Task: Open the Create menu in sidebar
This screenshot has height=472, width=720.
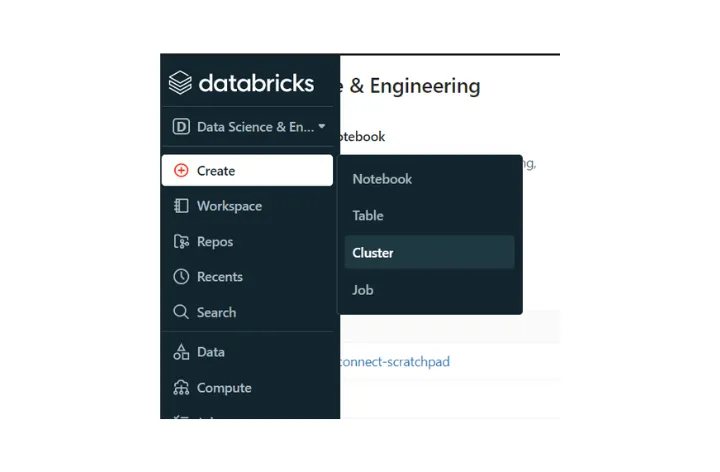Action: [247, 170]
